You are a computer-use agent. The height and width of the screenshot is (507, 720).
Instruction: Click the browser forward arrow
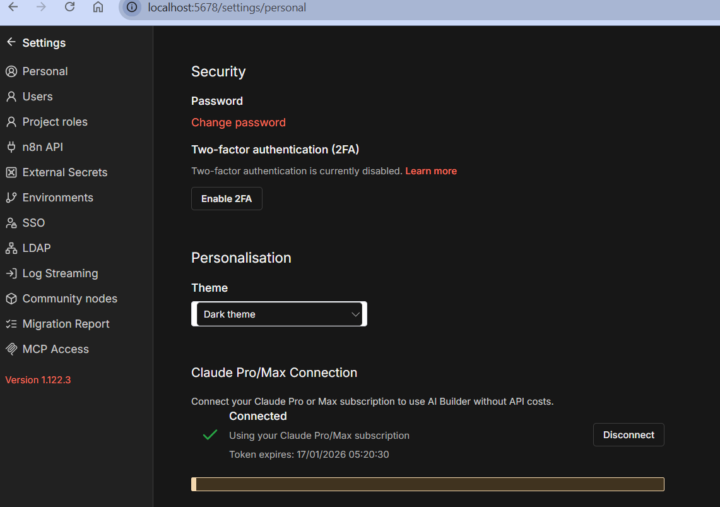coord(41,7)
